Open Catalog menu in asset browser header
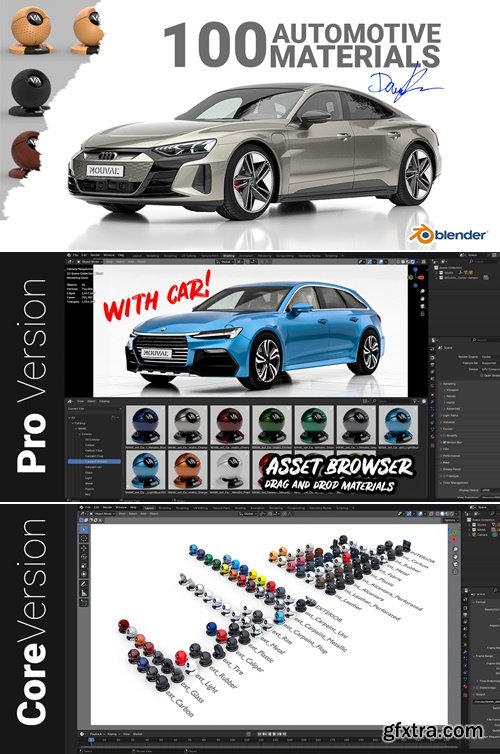Screen dimensions: 500x754 click(104, 401)
